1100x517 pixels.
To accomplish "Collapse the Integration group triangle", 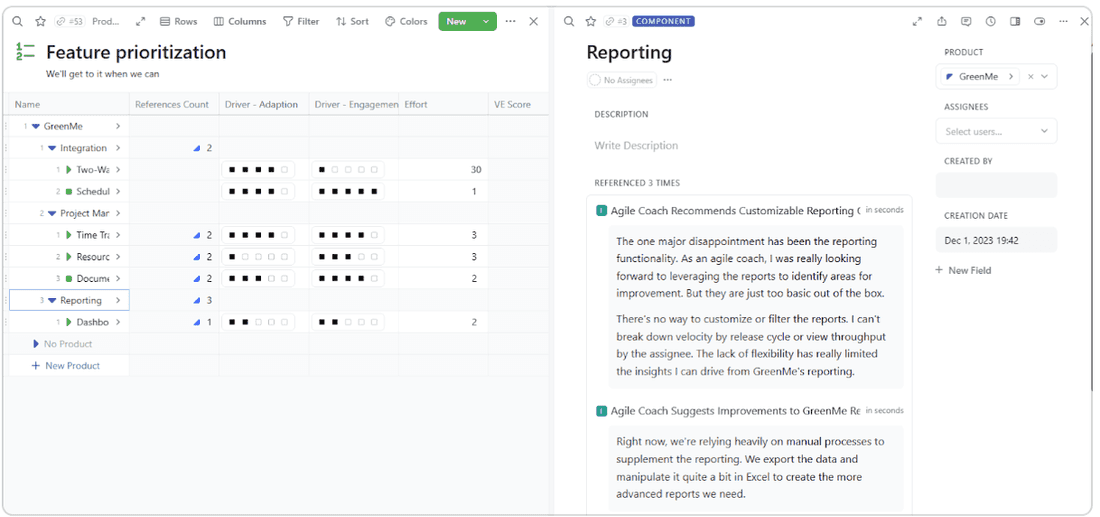I will point(52,148).
